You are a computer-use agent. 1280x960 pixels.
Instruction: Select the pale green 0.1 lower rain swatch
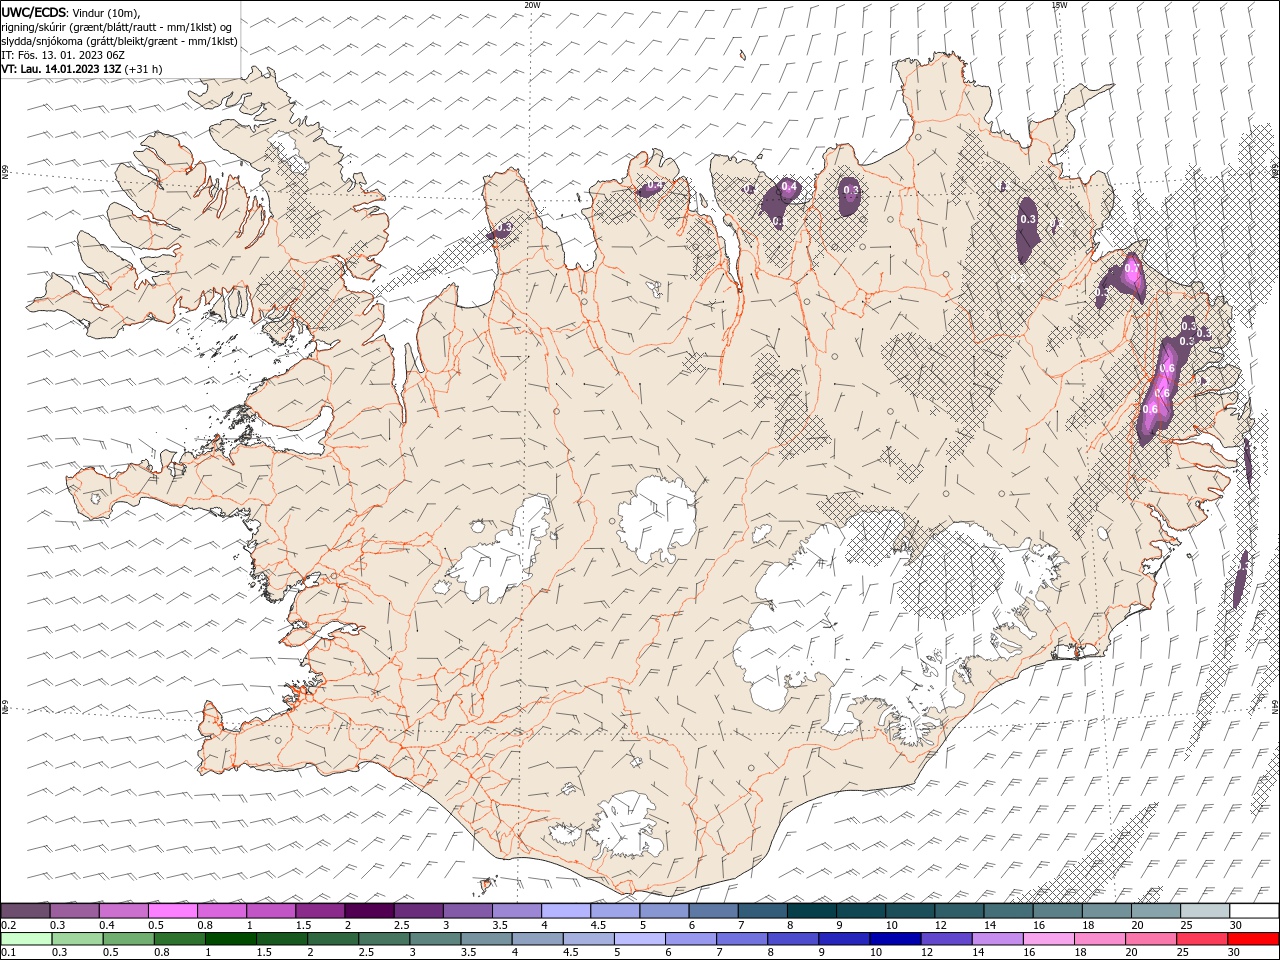pyautogui.click(x=26, y=938)
